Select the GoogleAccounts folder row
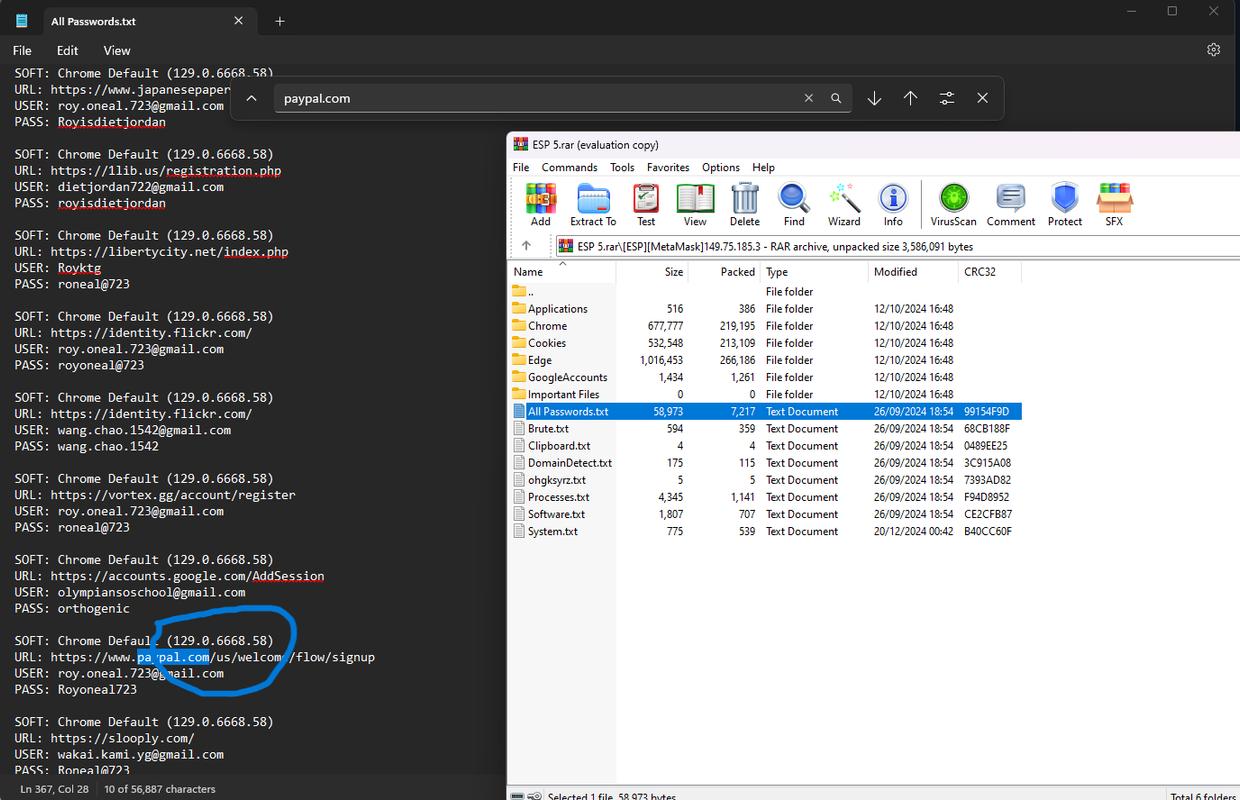 point(765,377)
